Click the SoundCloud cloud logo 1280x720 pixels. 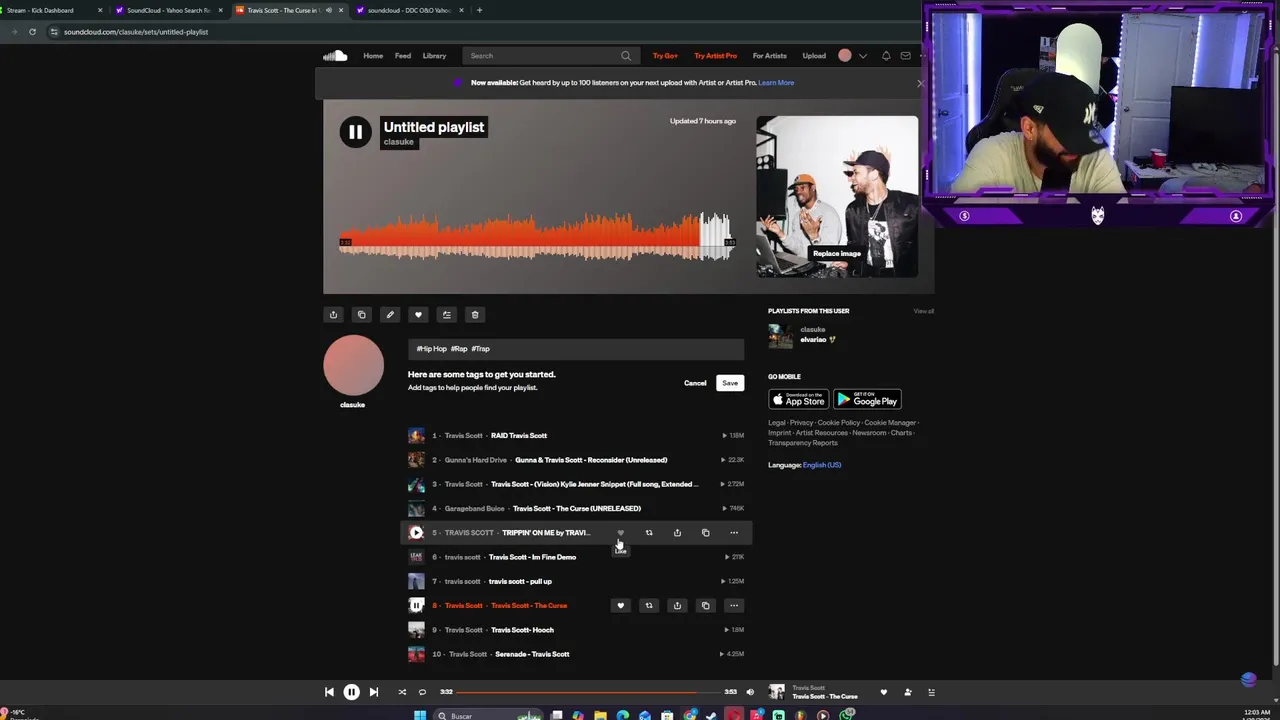pyautogui.click(x=335, y=56)
